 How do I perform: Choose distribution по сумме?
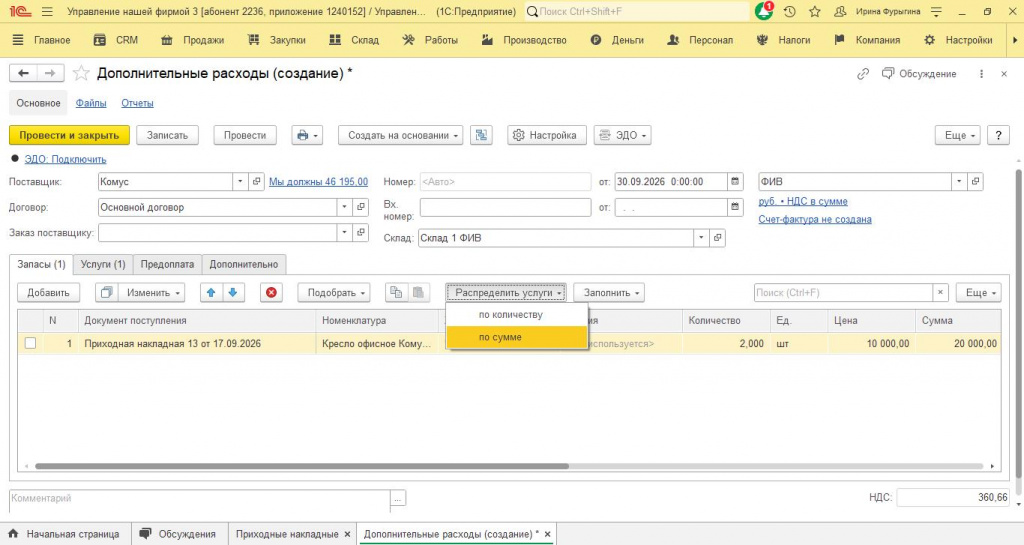click(517, 337)
